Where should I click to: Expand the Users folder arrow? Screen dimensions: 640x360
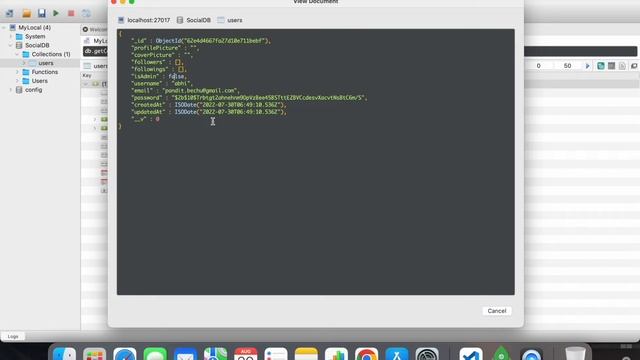coord(17,81)
